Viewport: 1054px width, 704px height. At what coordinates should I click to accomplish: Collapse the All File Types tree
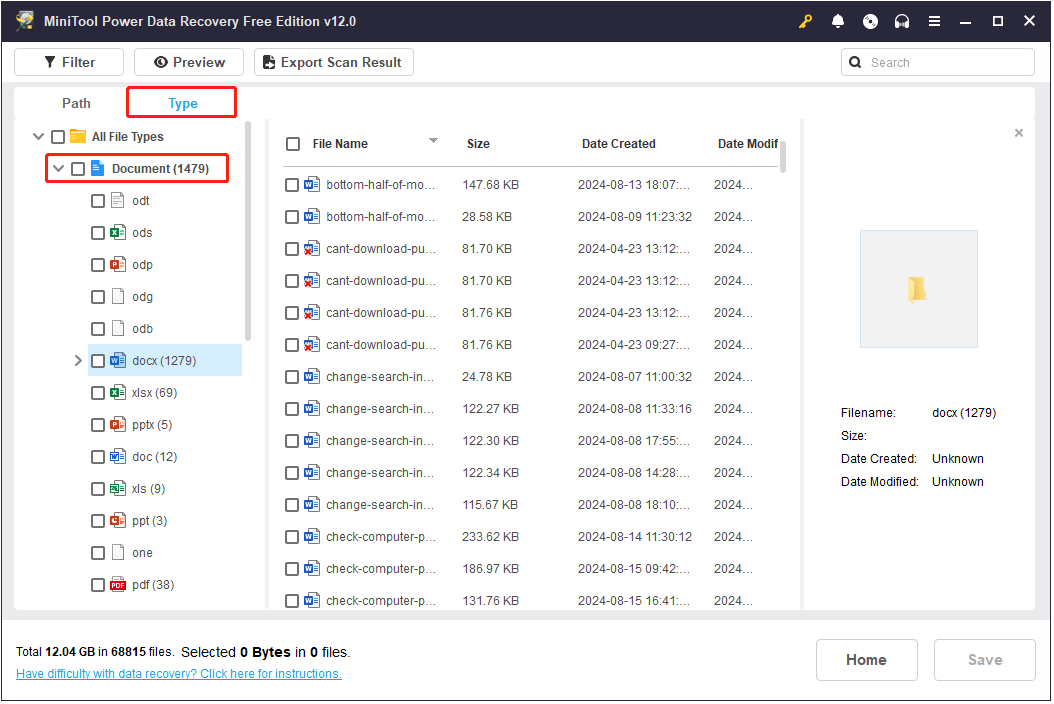(x=38, y=137)
